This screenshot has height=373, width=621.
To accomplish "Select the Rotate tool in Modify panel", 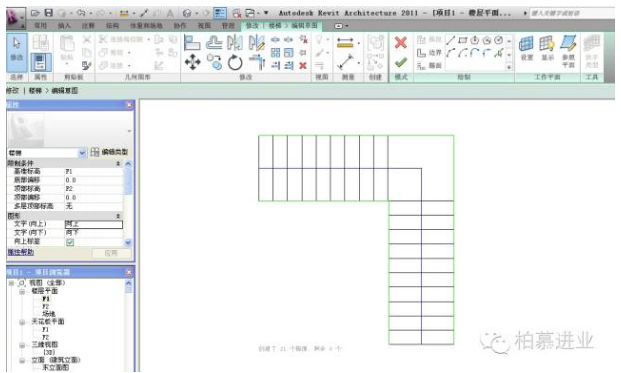I will click(x=235, y=63).
